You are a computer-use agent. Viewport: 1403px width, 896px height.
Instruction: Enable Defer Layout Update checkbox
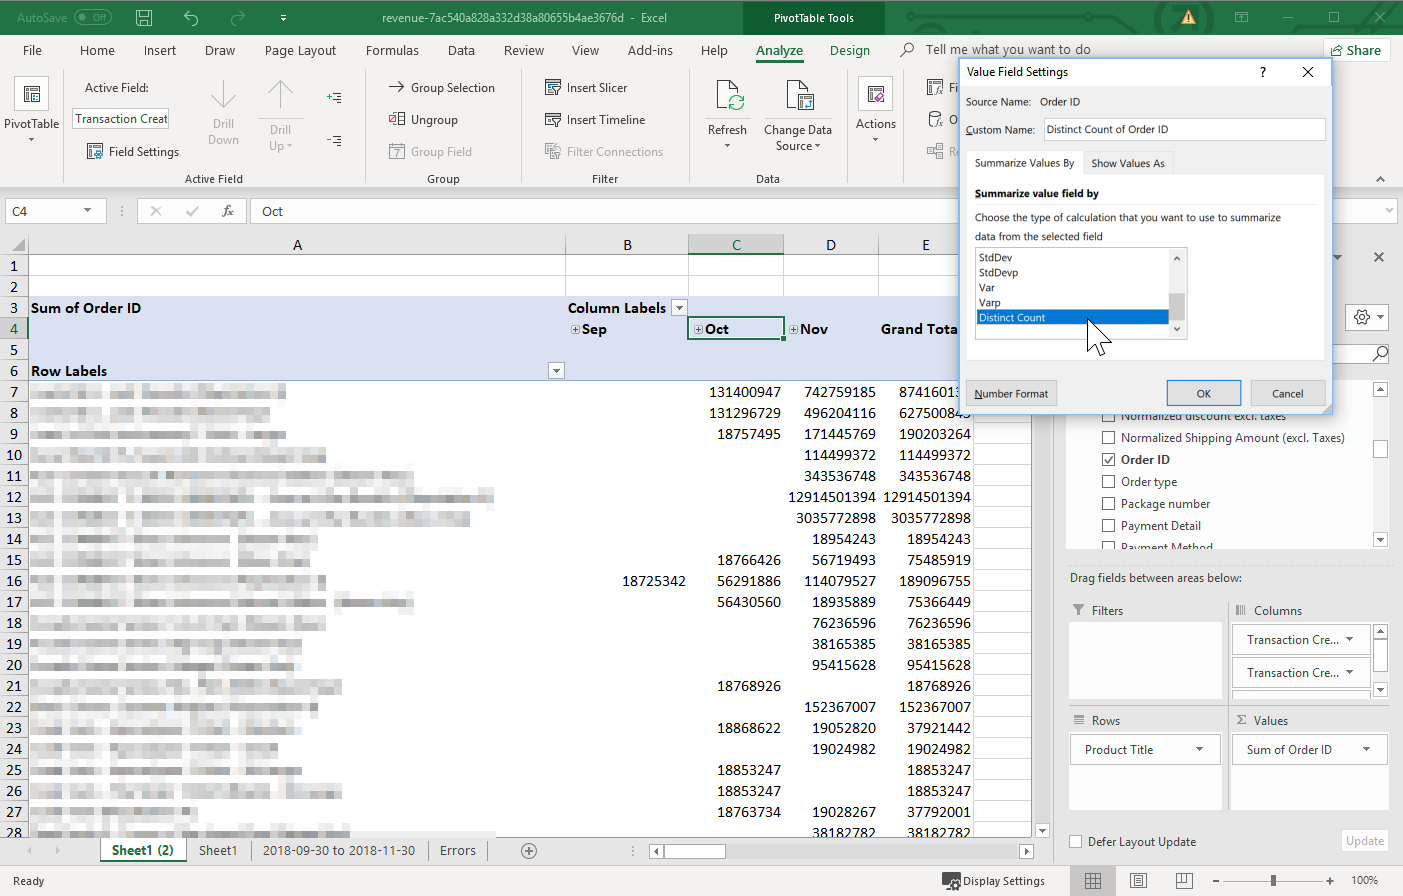[x=1076, y=842]
